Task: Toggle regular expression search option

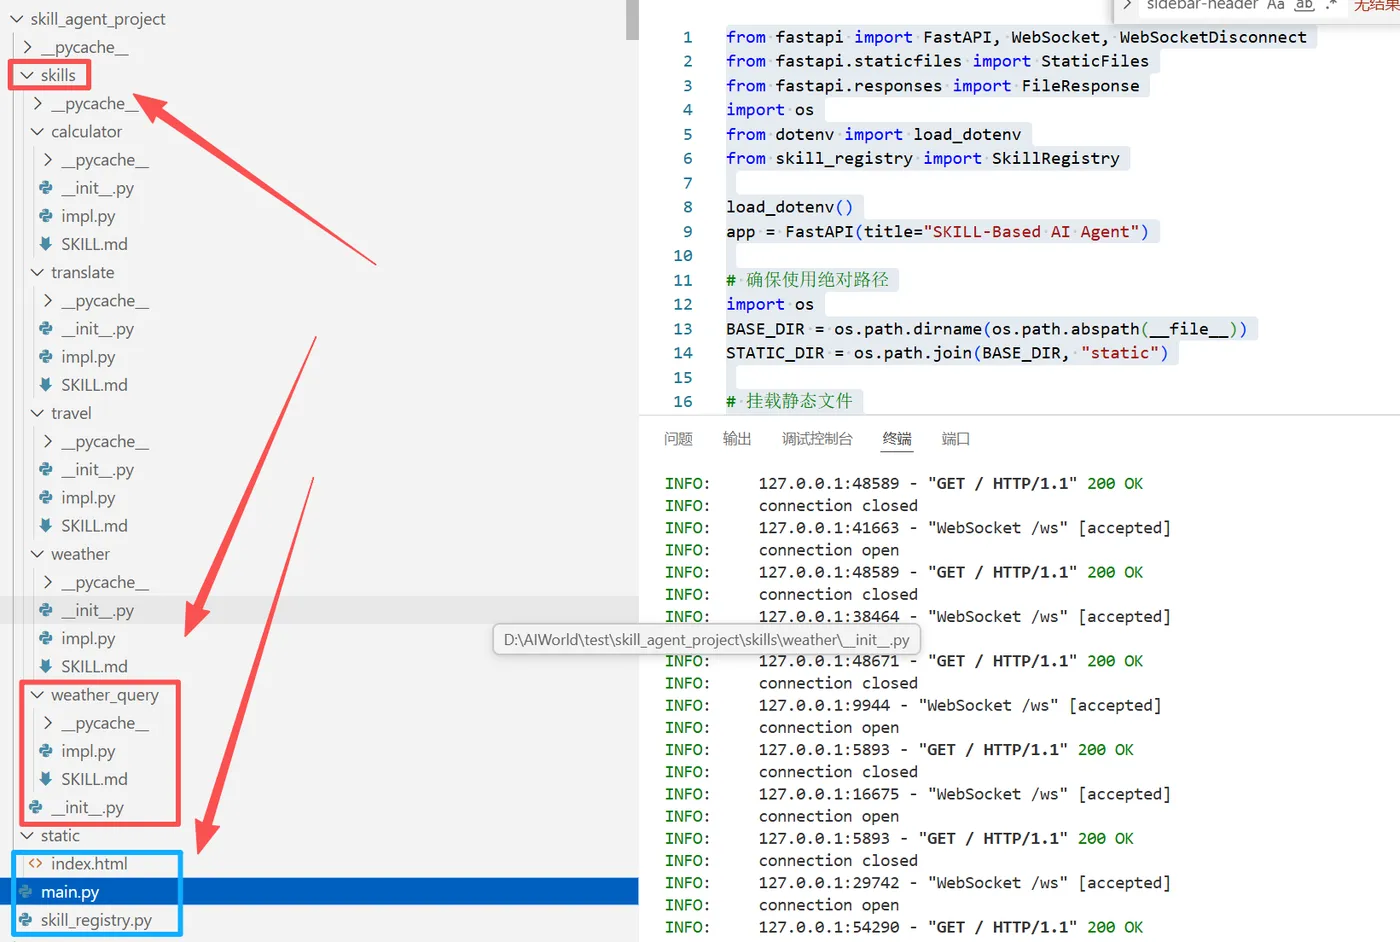Action: pyautogui.click(x=1332, y=5)
